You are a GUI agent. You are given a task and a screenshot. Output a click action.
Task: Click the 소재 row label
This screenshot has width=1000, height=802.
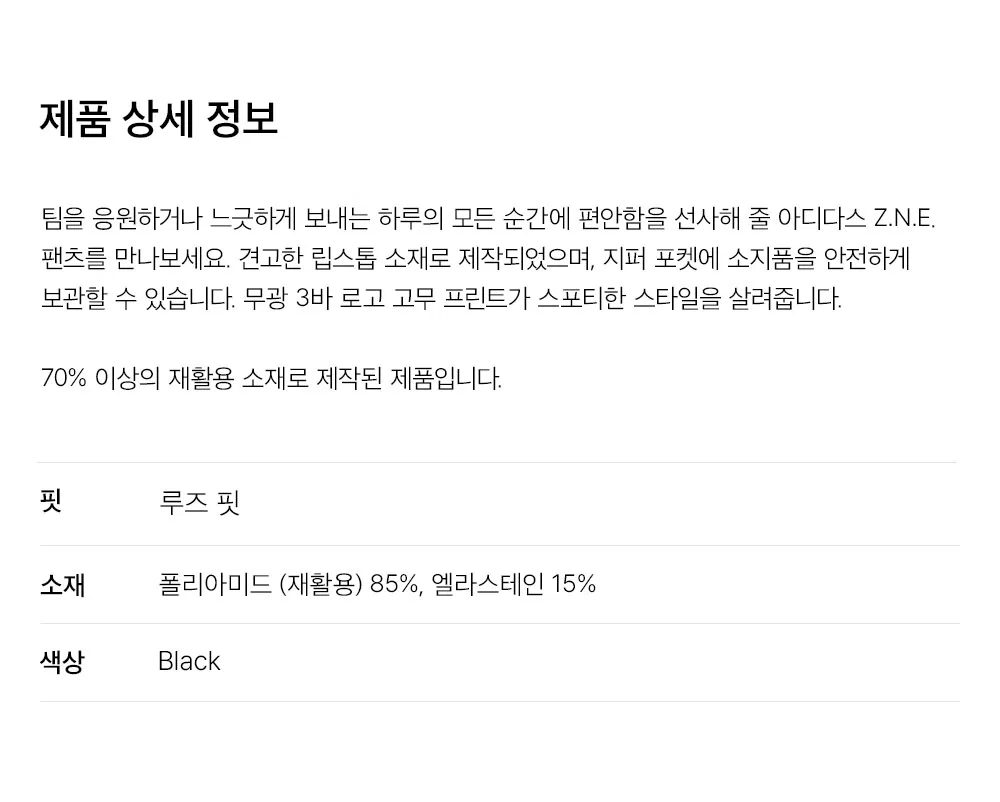pyautogui.click(x=62, y=585)
